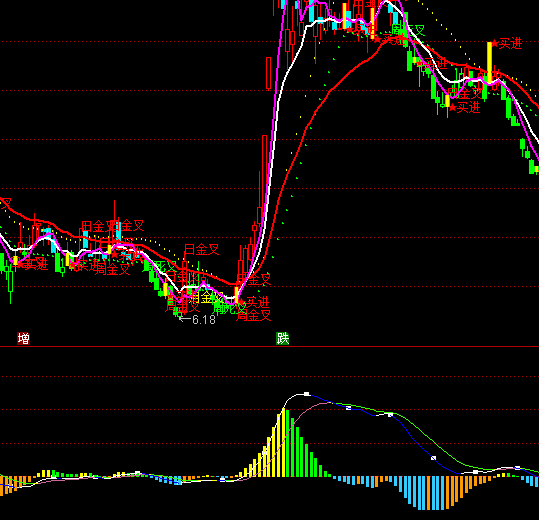Image resolution: width=539 pixels, height=520 pixels.
Task: Select the large hollow red candlestick mid-surge
Action: click(x=264, y=178)
